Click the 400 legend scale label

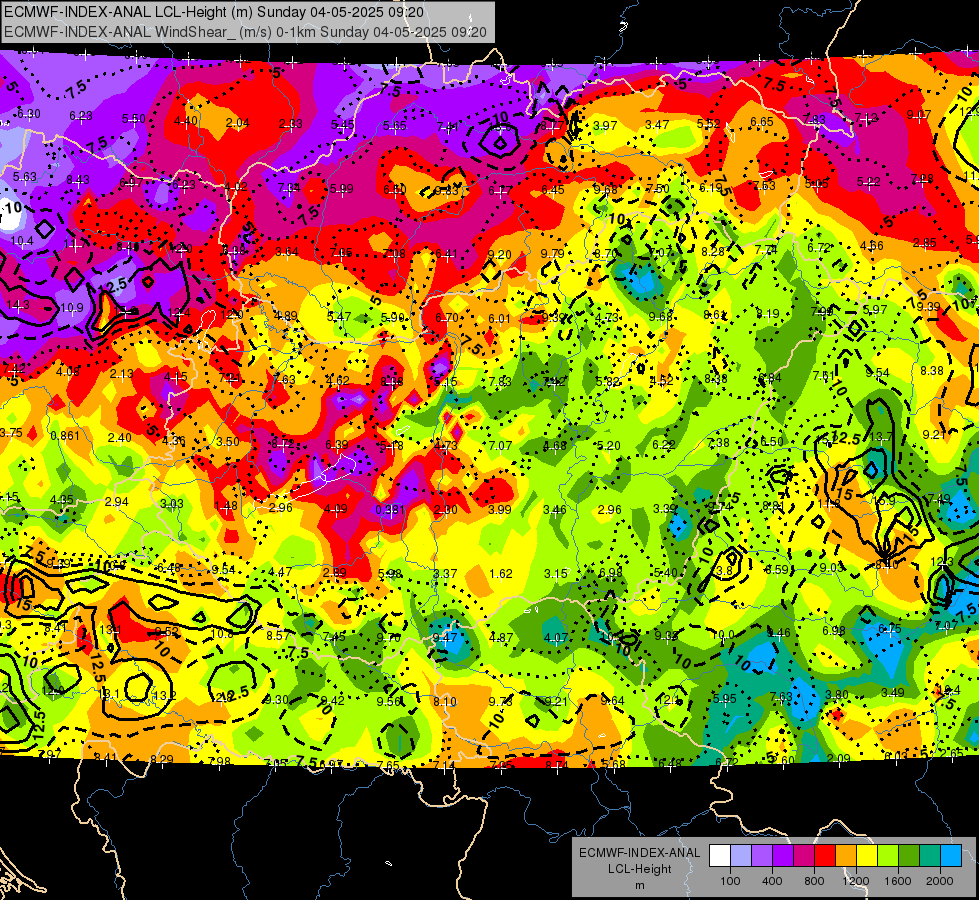[772, 881]
